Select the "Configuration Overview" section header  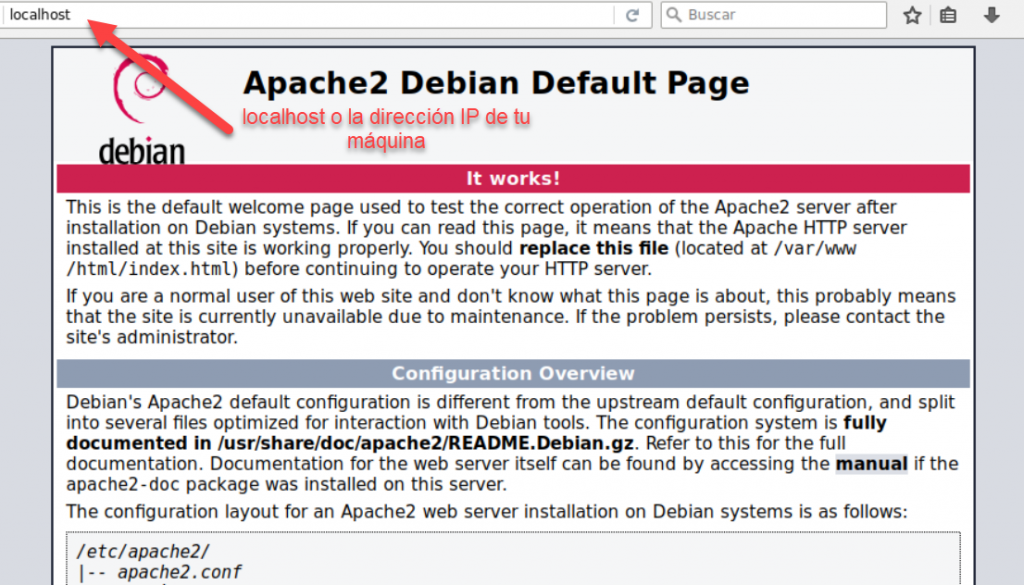(513, 373)
